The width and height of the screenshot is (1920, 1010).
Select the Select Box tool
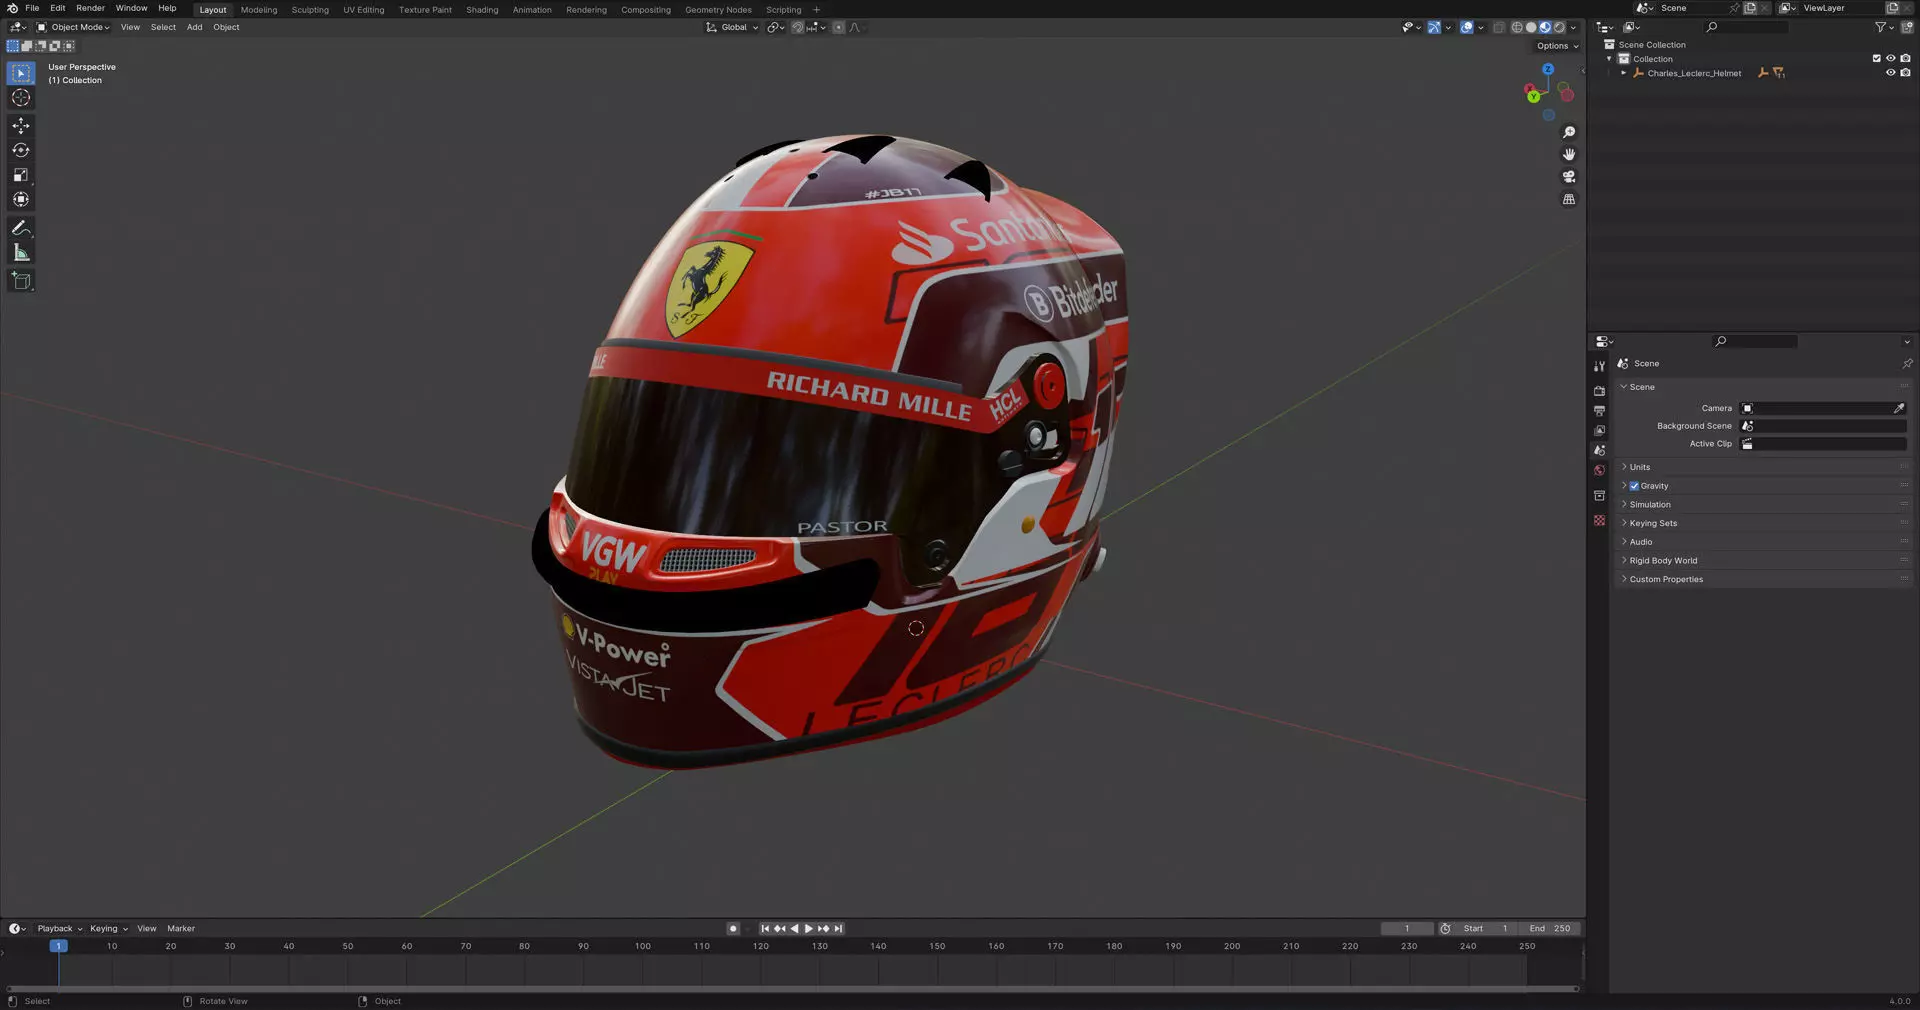[21, 73]
